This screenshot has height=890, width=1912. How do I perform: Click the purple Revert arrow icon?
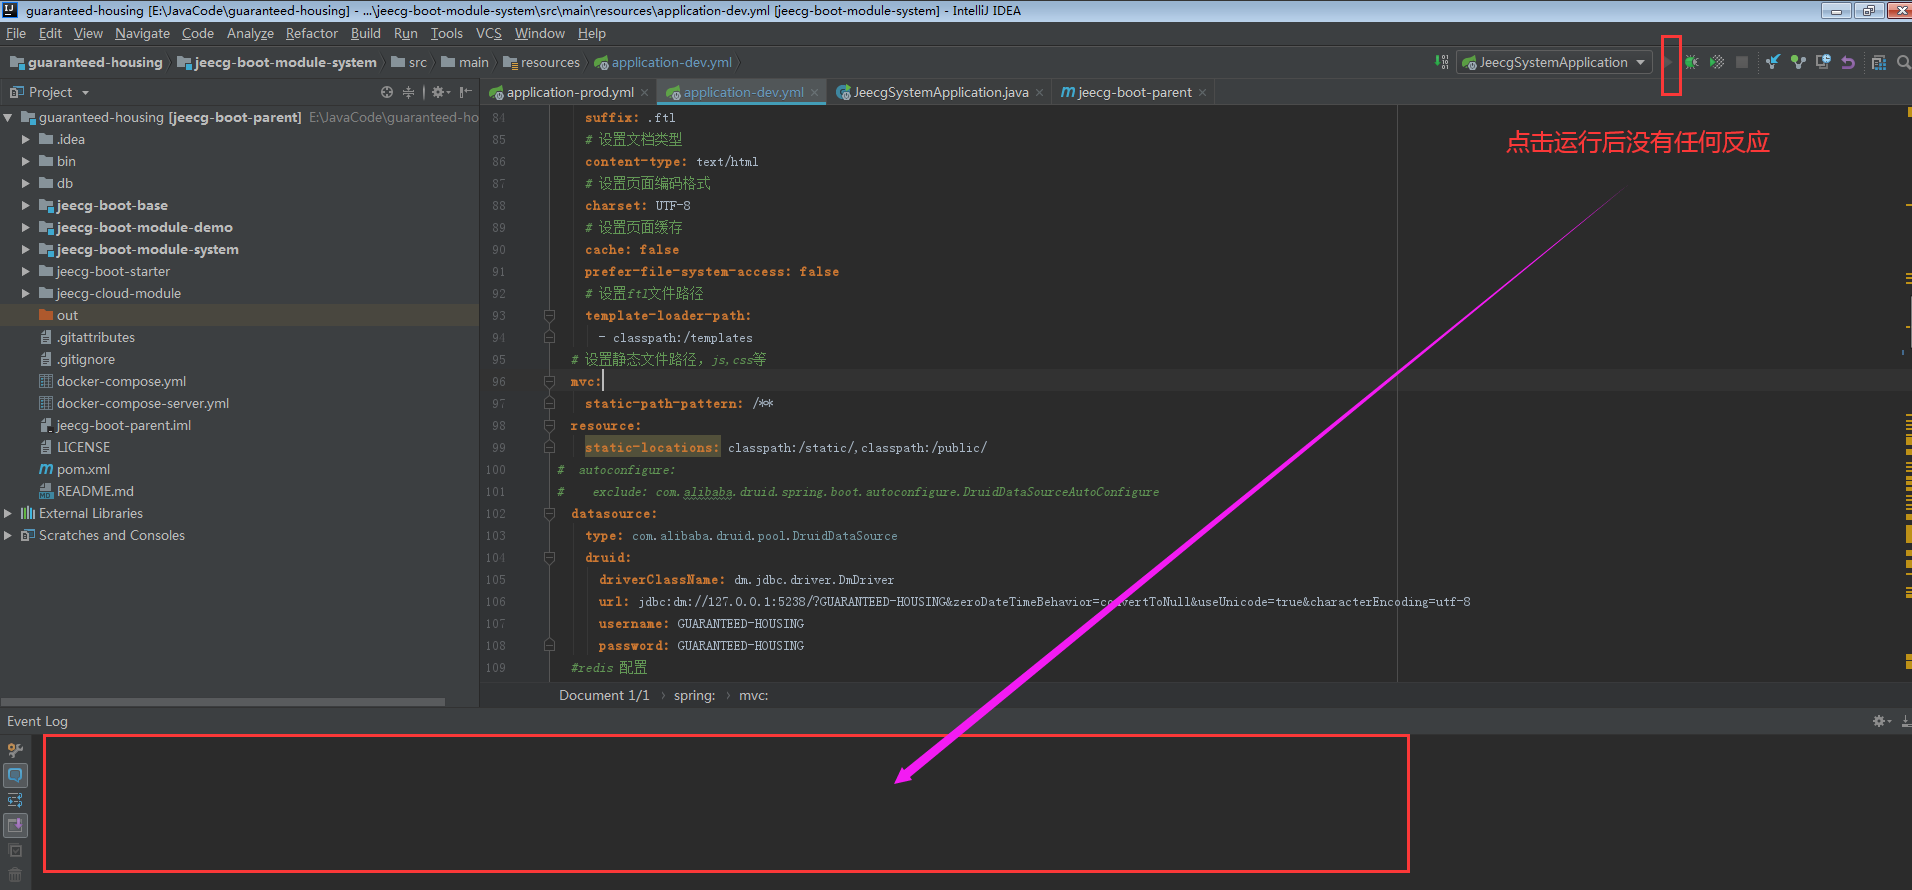(1848, 62)
